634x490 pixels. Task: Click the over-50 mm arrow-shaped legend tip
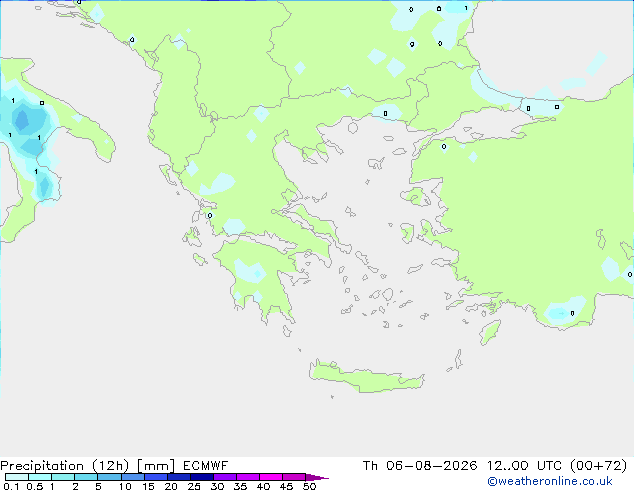(317, 477)
